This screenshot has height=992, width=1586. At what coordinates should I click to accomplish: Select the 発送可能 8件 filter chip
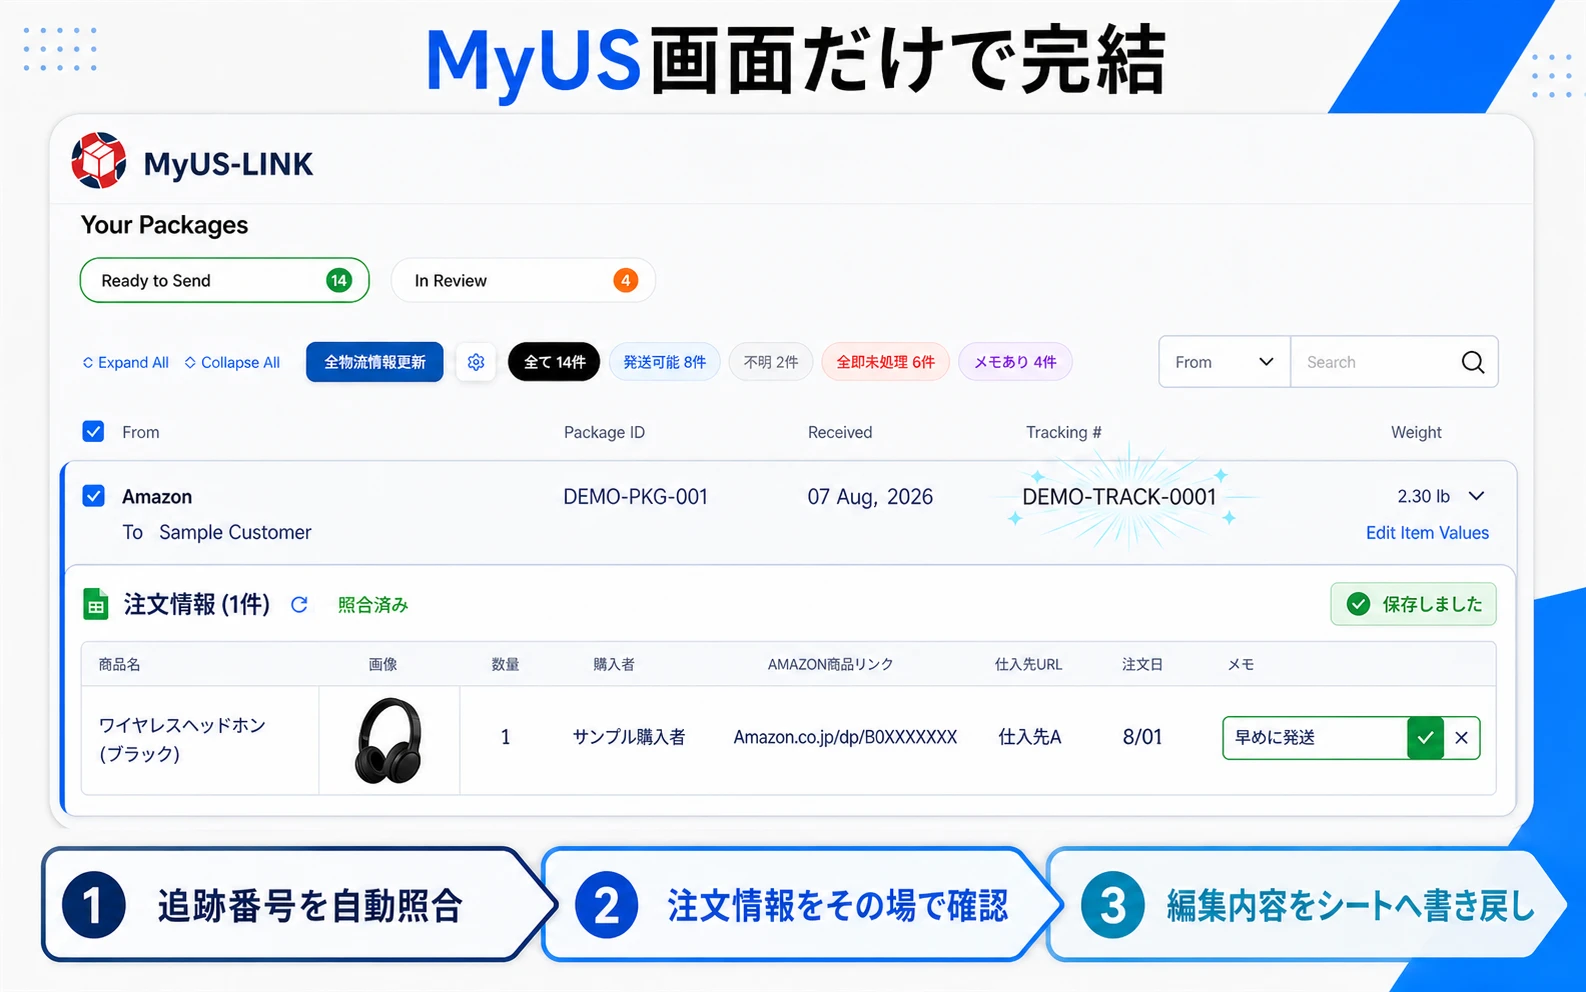point(664,362)
